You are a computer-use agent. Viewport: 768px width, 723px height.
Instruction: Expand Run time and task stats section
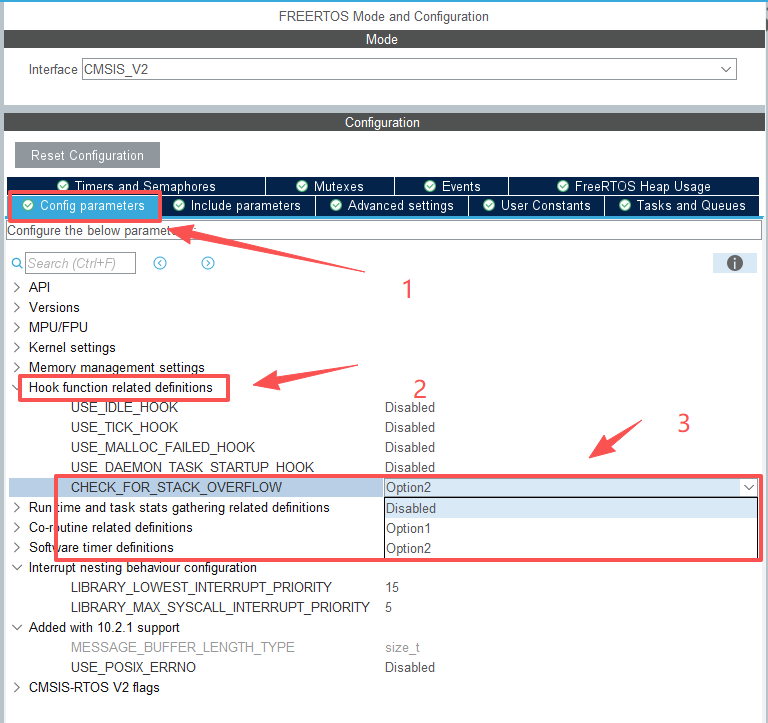click(17, 507)
